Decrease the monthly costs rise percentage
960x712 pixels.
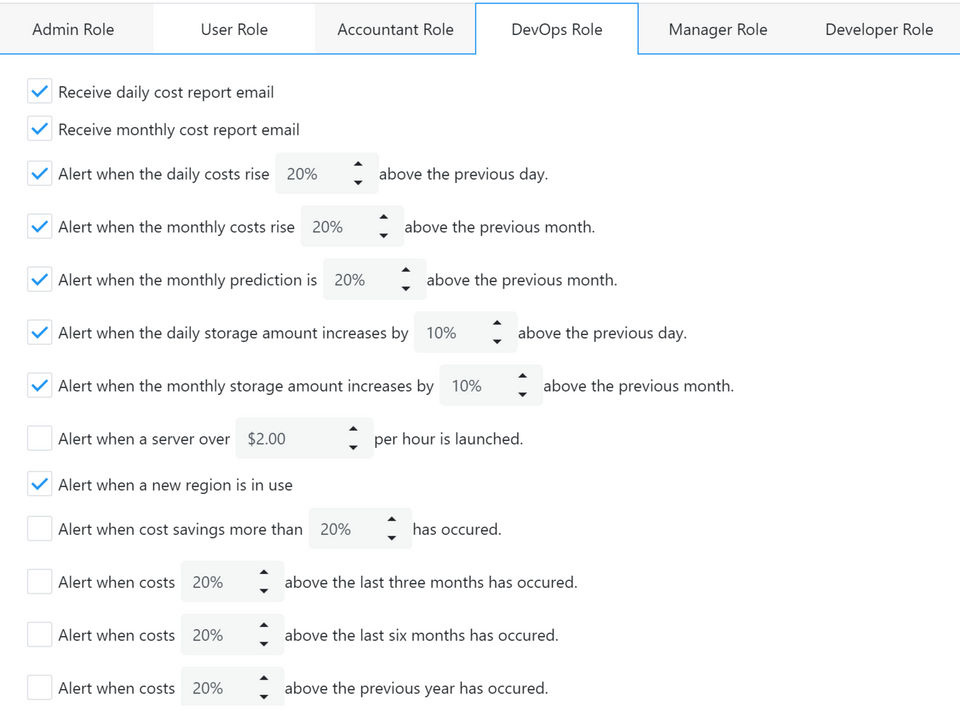click(383, 235)
